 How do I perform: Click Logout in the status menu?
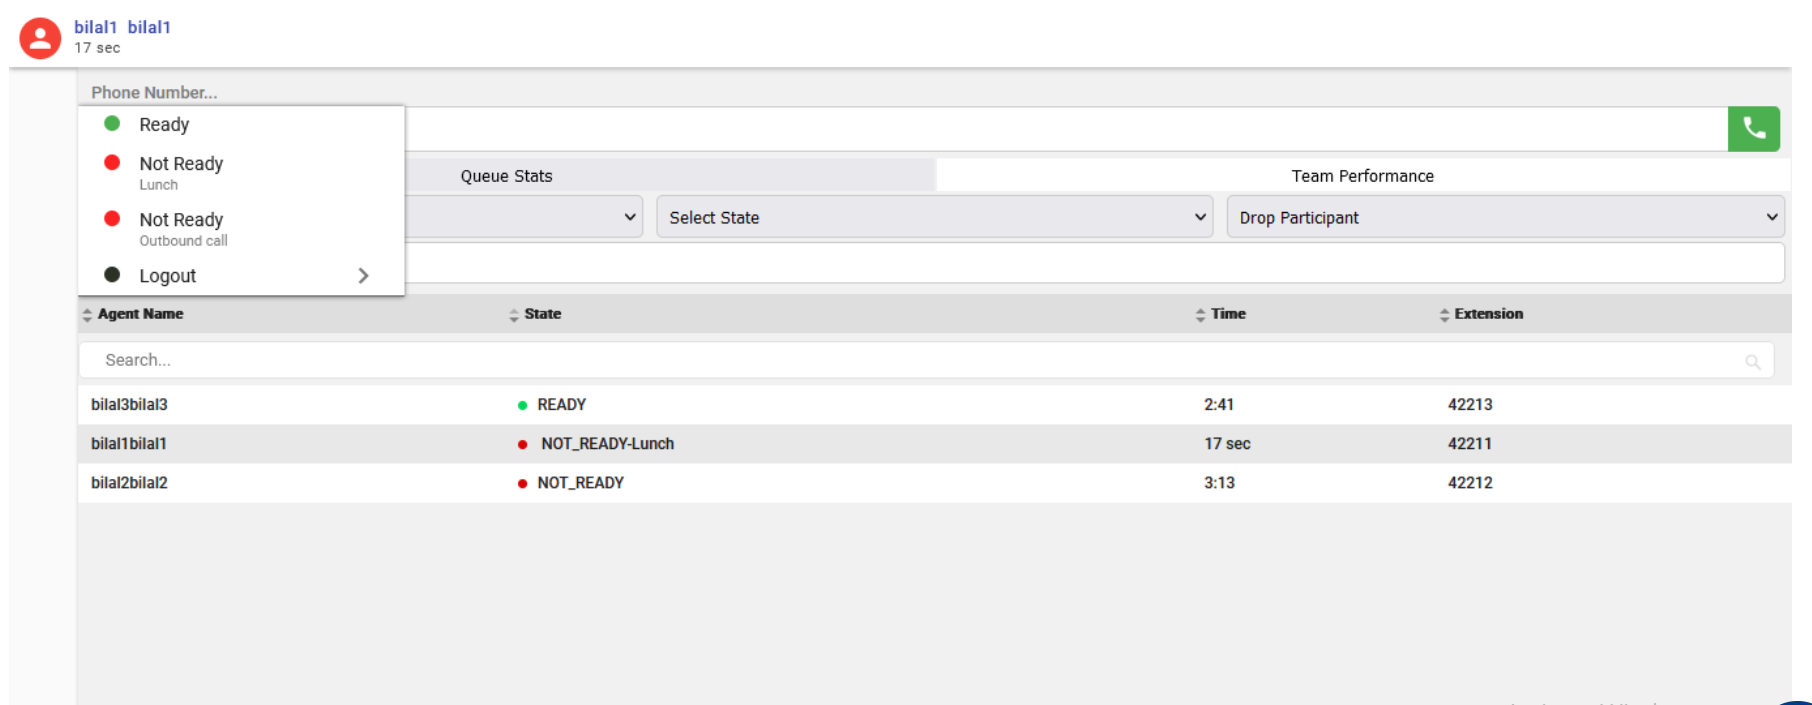[167, 276]
